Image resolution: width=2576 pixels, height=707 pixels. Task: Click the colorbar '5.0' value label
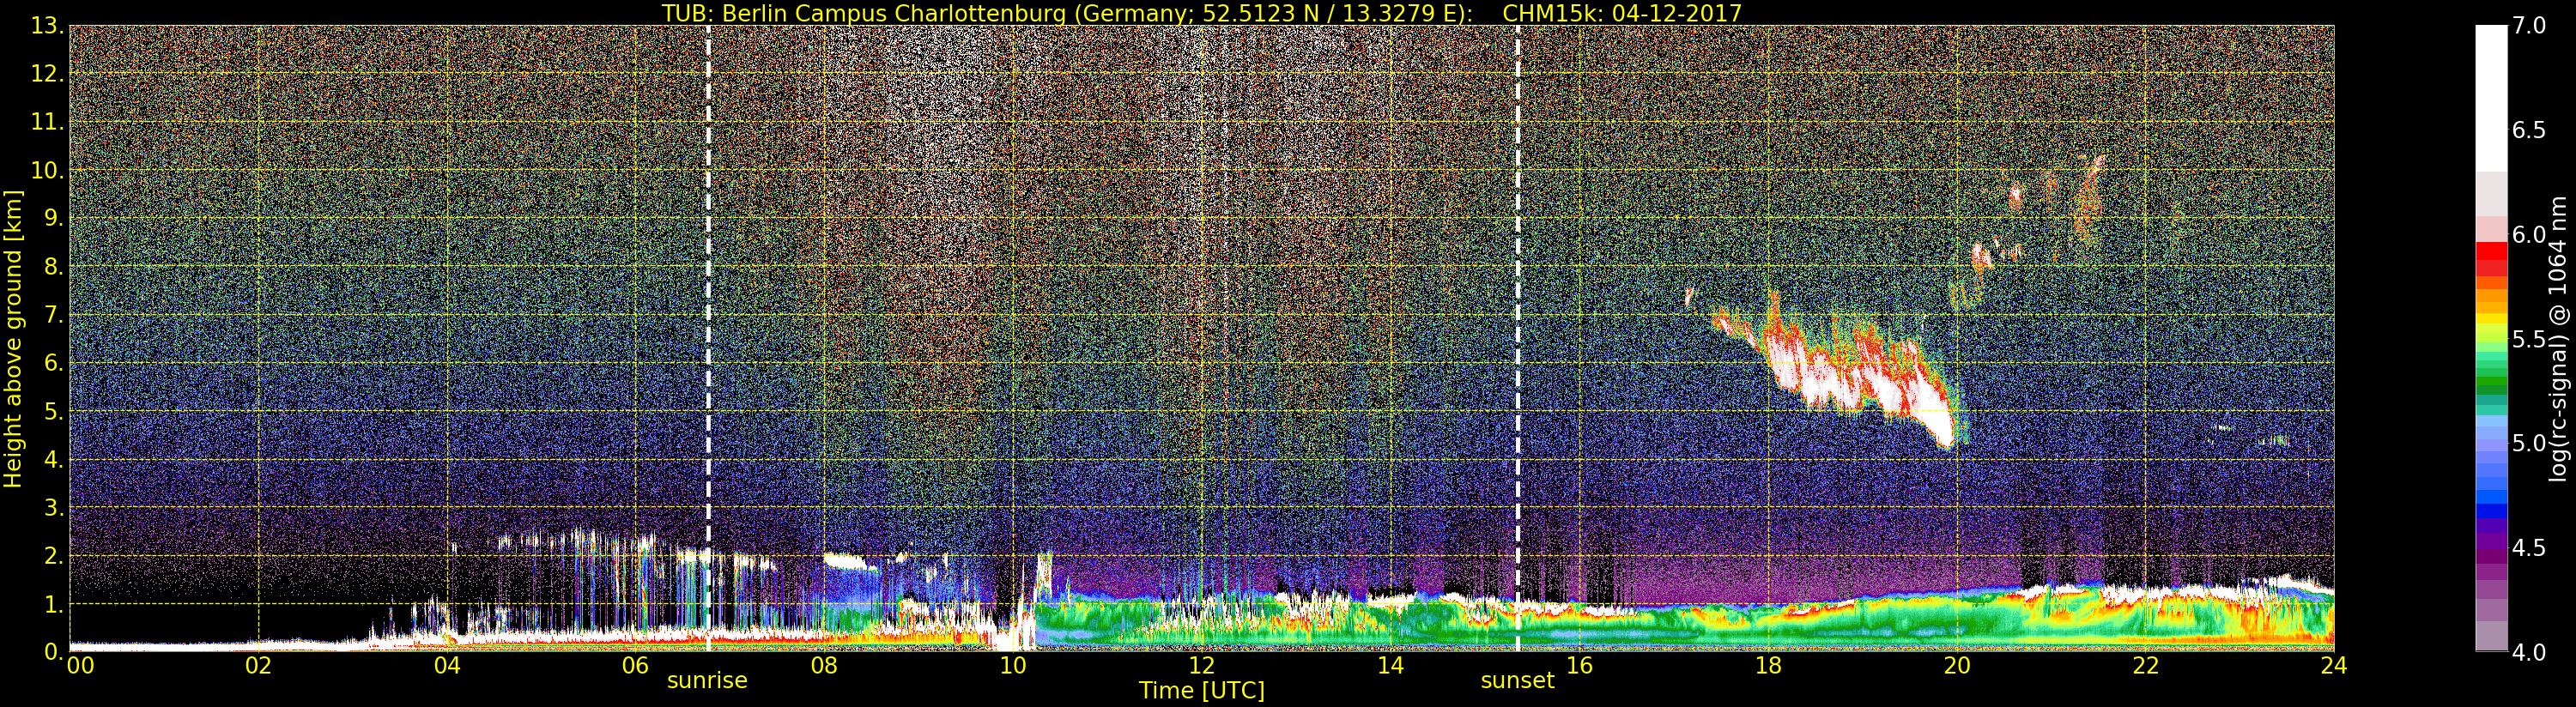(x=2529, y=443)
